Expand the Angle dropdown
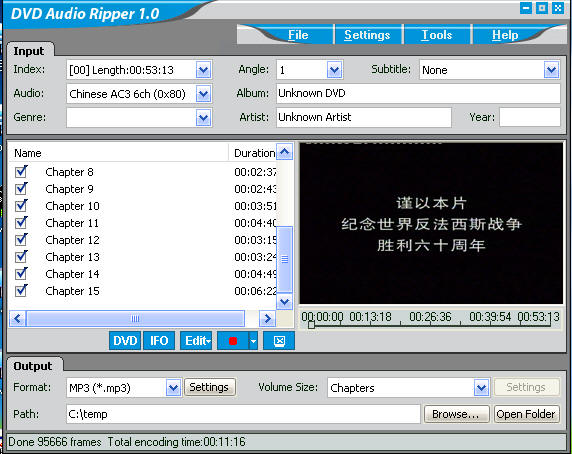Viewport: 572px width, 454px height. point(334,70)
